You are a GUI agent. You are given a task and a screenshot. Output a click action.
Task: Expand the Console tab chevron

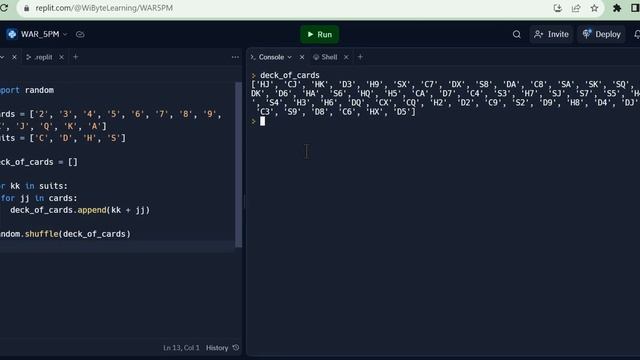click(x=290, y=57)
